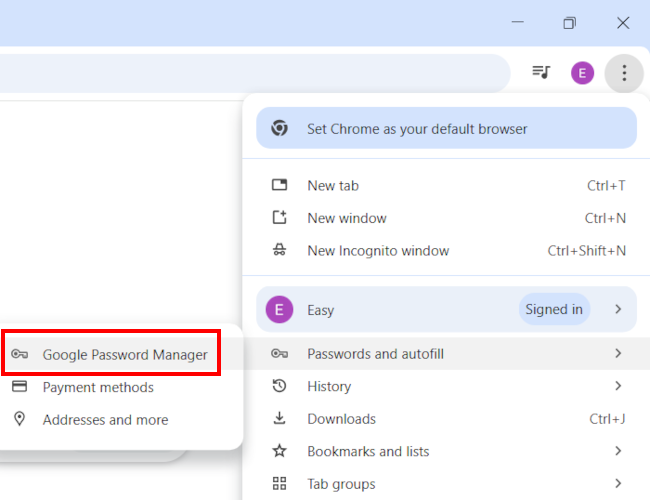This screenshot has height=500, width=650.
Task: Close the Chrome window
Action: (623, 23)
